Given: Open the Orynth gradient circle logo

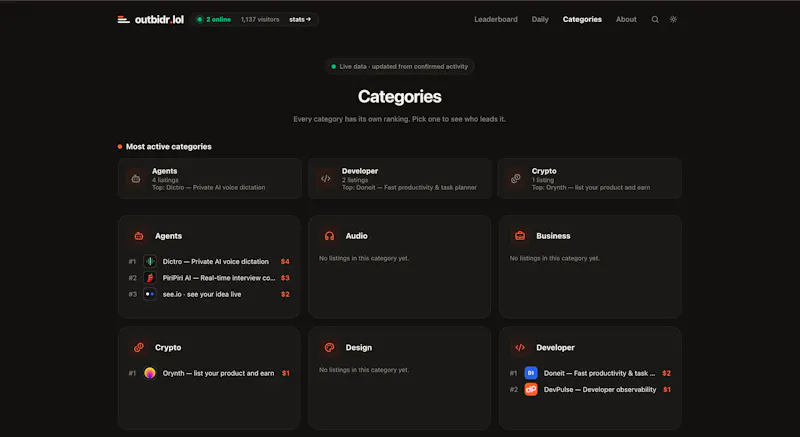Looking at the screenshot, I should tap(149, 373).
